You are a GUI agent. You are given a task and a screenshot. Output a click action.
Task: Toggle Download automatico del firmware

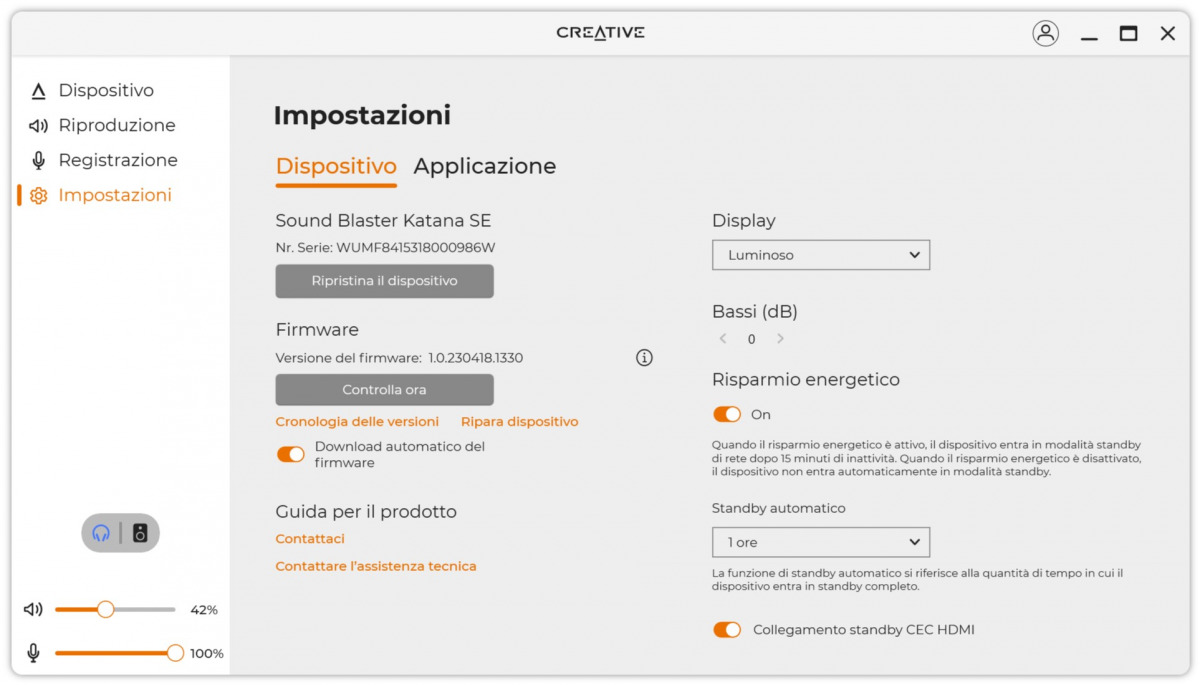pyautogui.click(x=291, y=454)
